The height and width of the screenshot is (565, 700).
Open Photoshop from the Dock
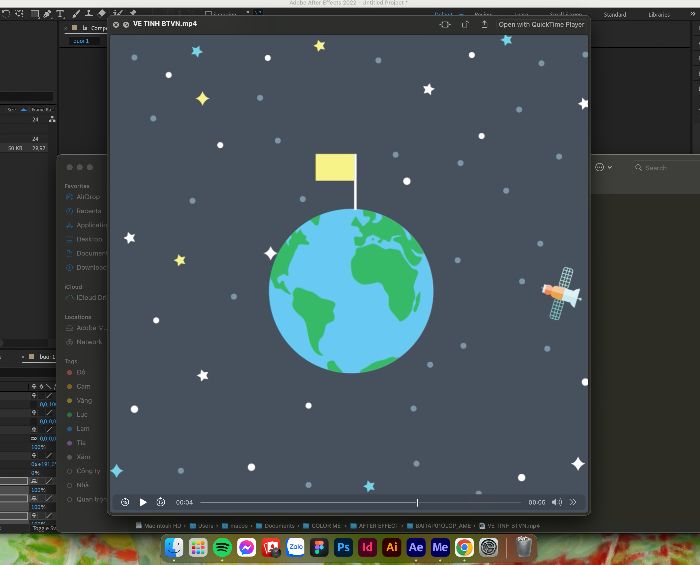coord(343,547)
